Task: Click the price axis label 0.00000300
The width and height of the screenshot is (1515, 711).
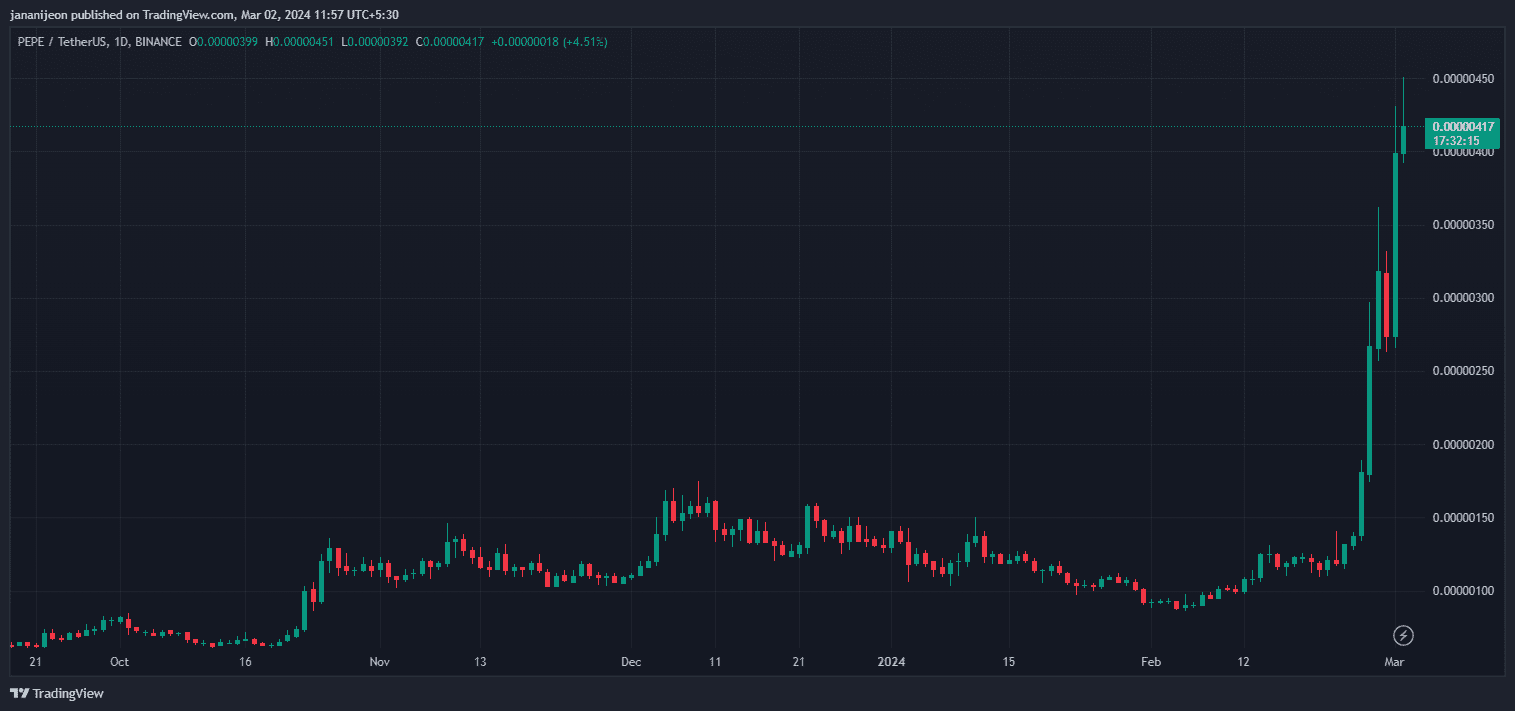Action: coord(1463,298)
